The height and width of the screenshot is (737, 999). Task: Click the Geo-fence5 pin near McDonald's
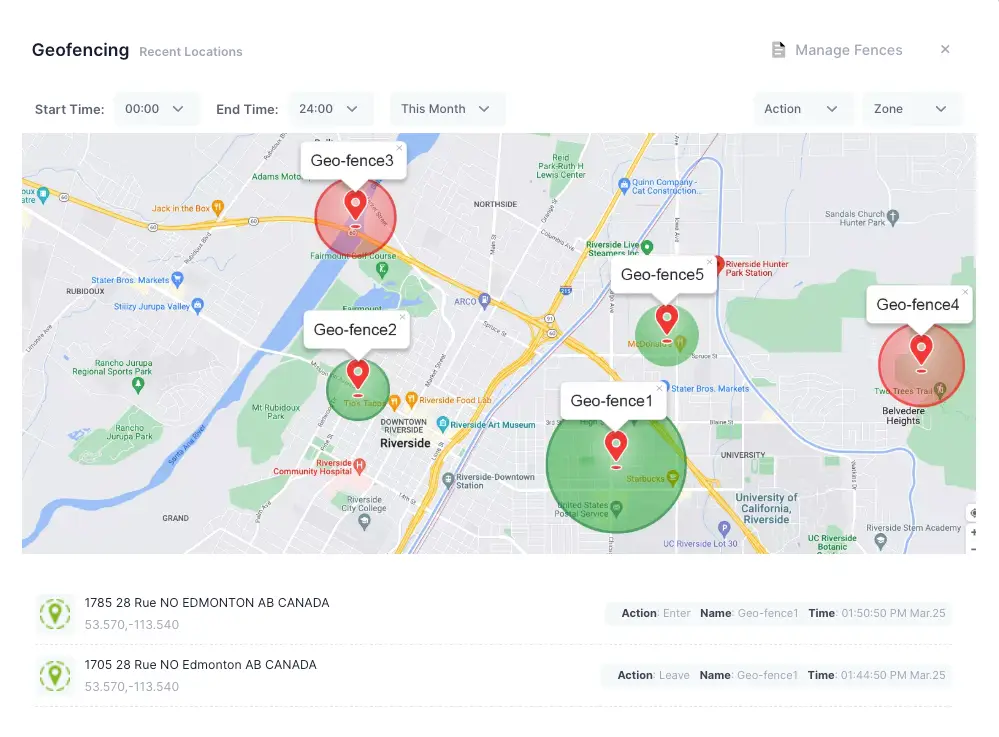666,320
